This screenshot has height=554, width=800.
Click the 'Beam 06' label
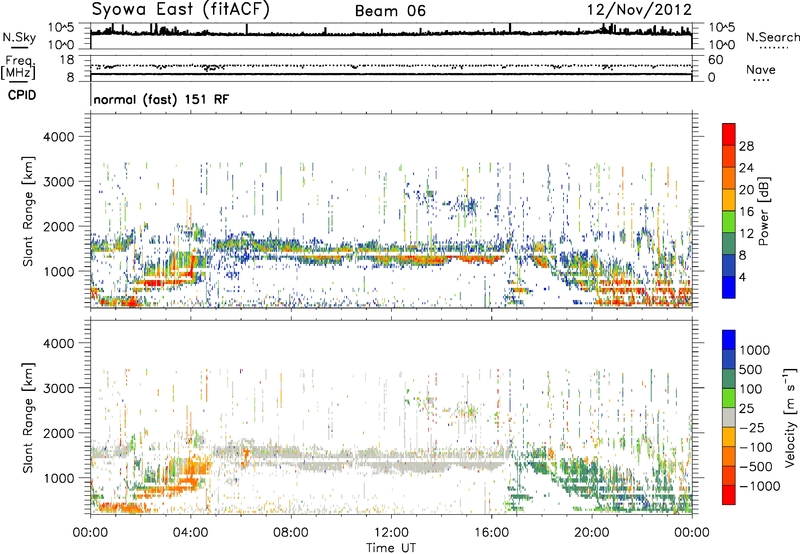(x=390, y=11)
